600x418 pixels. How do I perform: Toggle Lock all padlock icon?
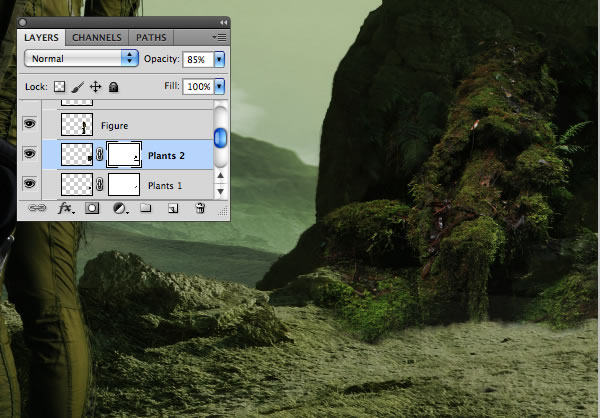(x=113, y=87)
